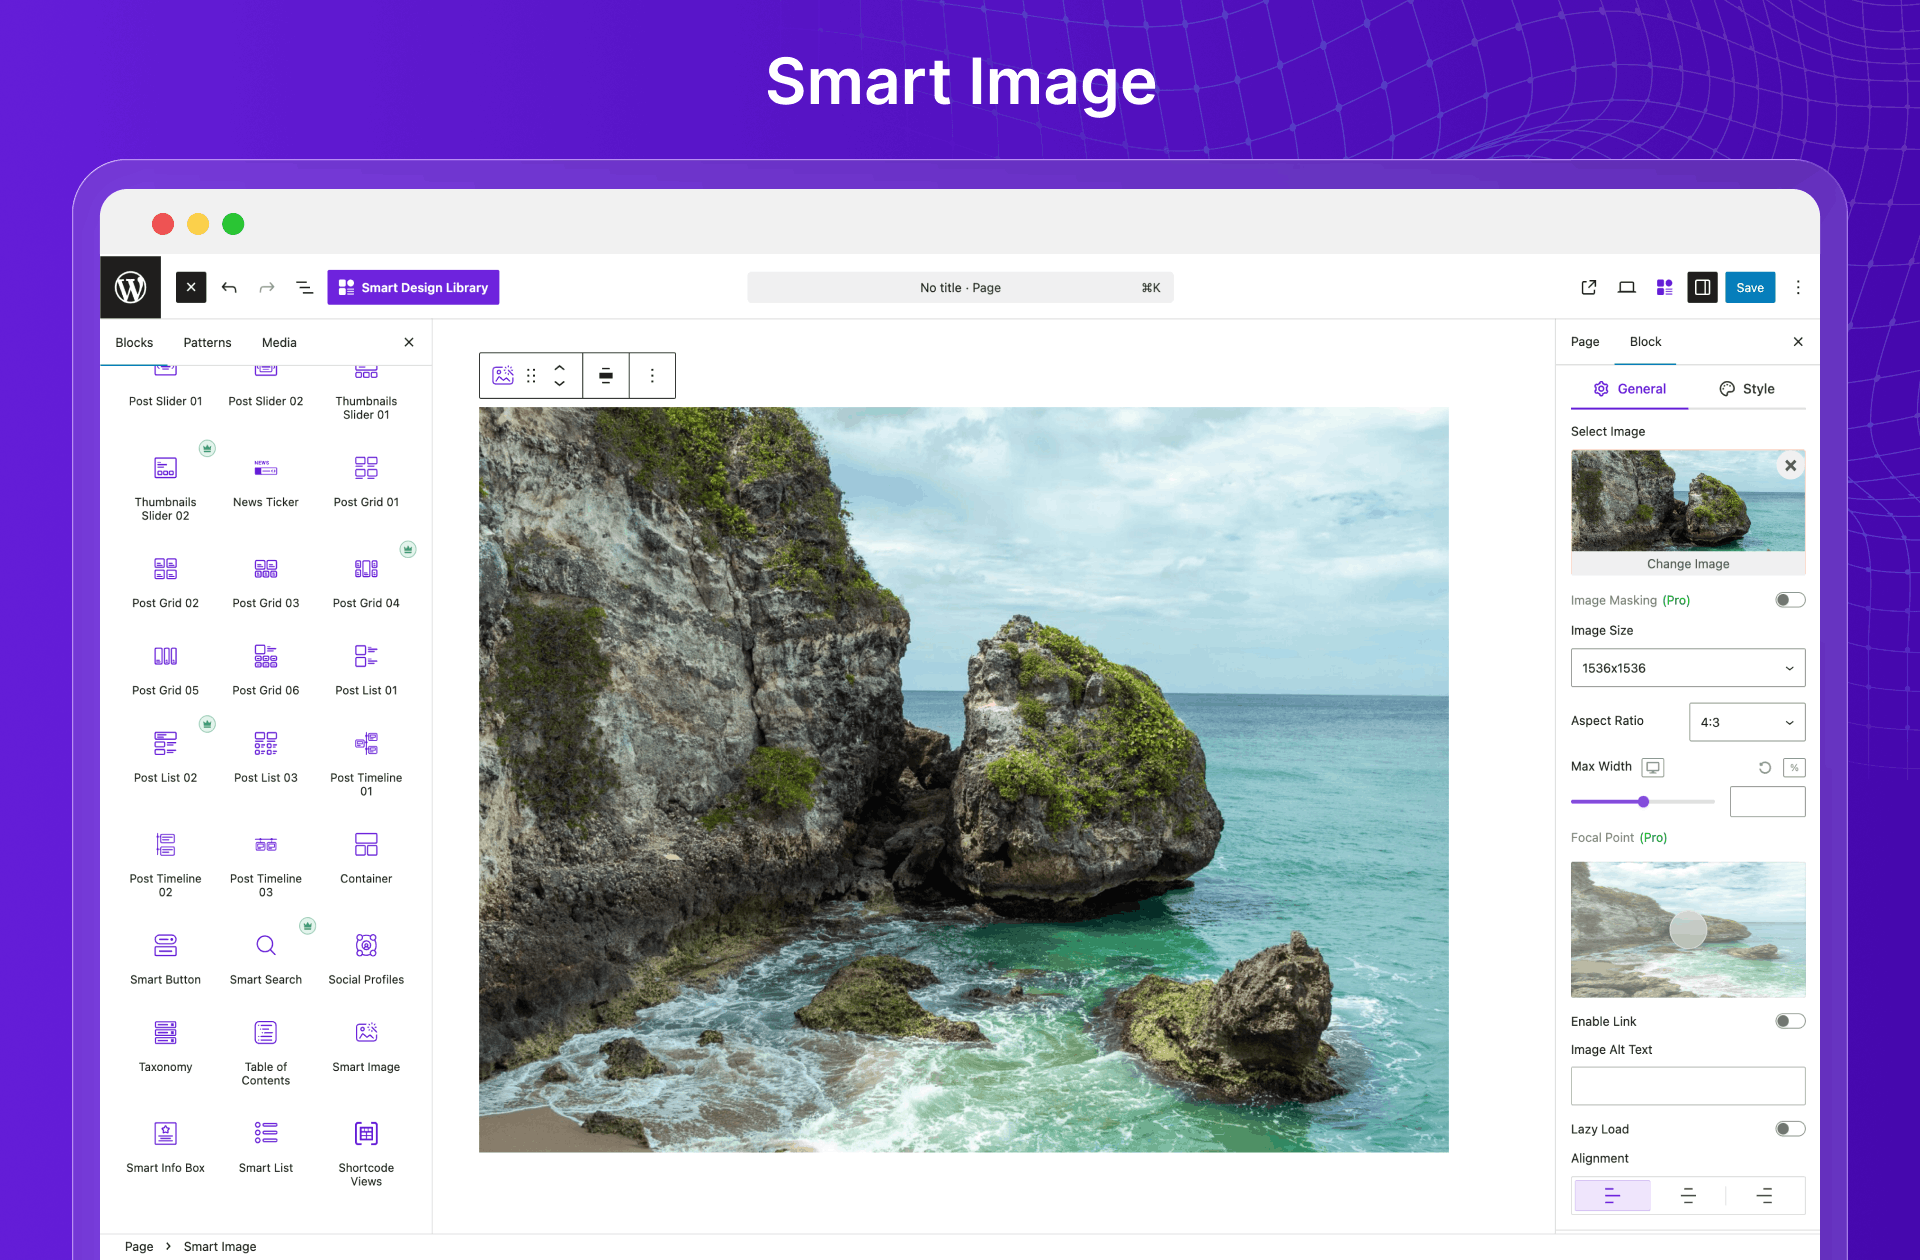1920x1260 pixels.
Task: Click the WordPress logo icon
Action: [130, 288]
